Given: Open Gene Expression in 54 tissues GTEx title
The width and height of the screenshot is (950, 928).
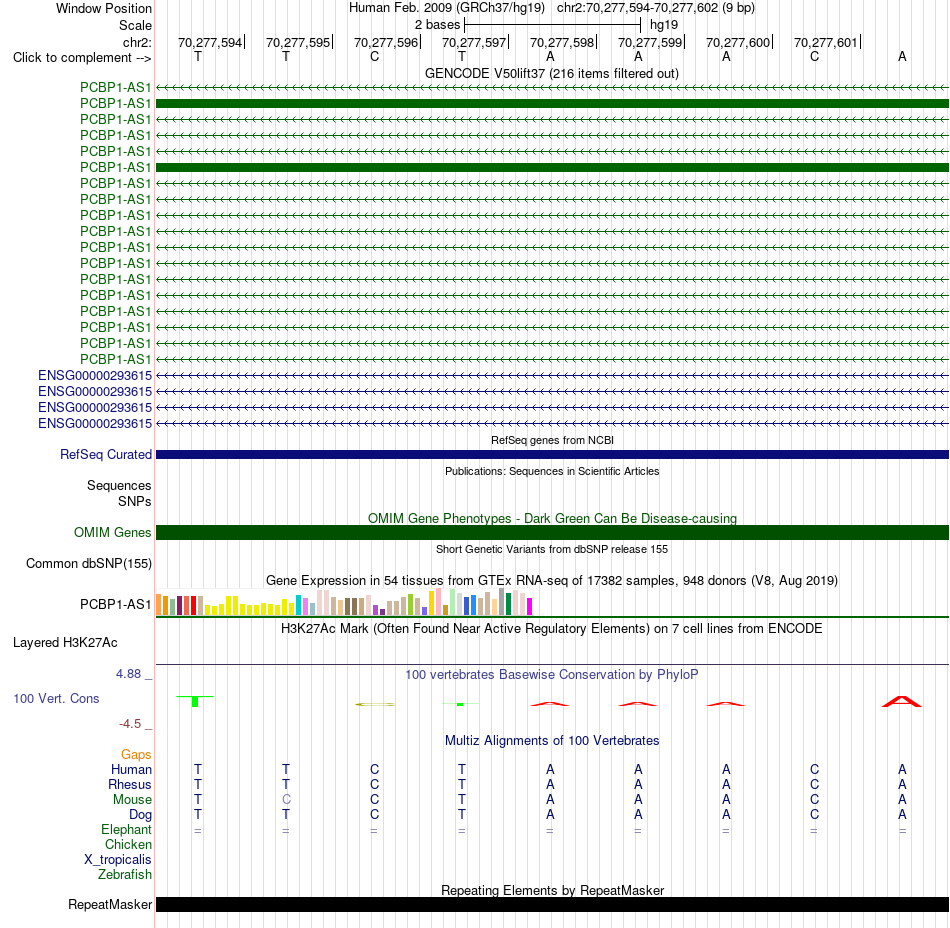Looking at the screenshot, I should click(x=552, y=580).
